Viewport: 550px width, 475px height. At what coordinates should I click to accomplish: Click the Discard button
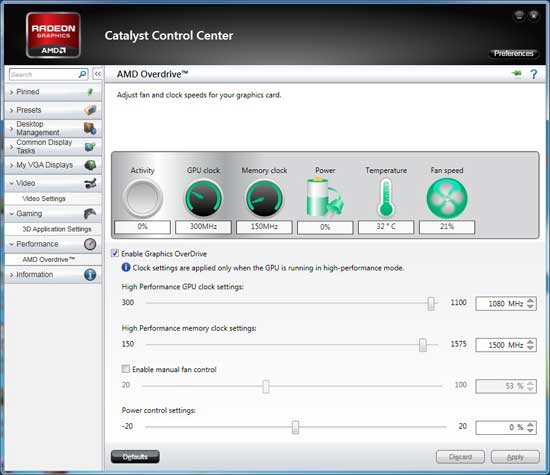click(x=460, y=457)
